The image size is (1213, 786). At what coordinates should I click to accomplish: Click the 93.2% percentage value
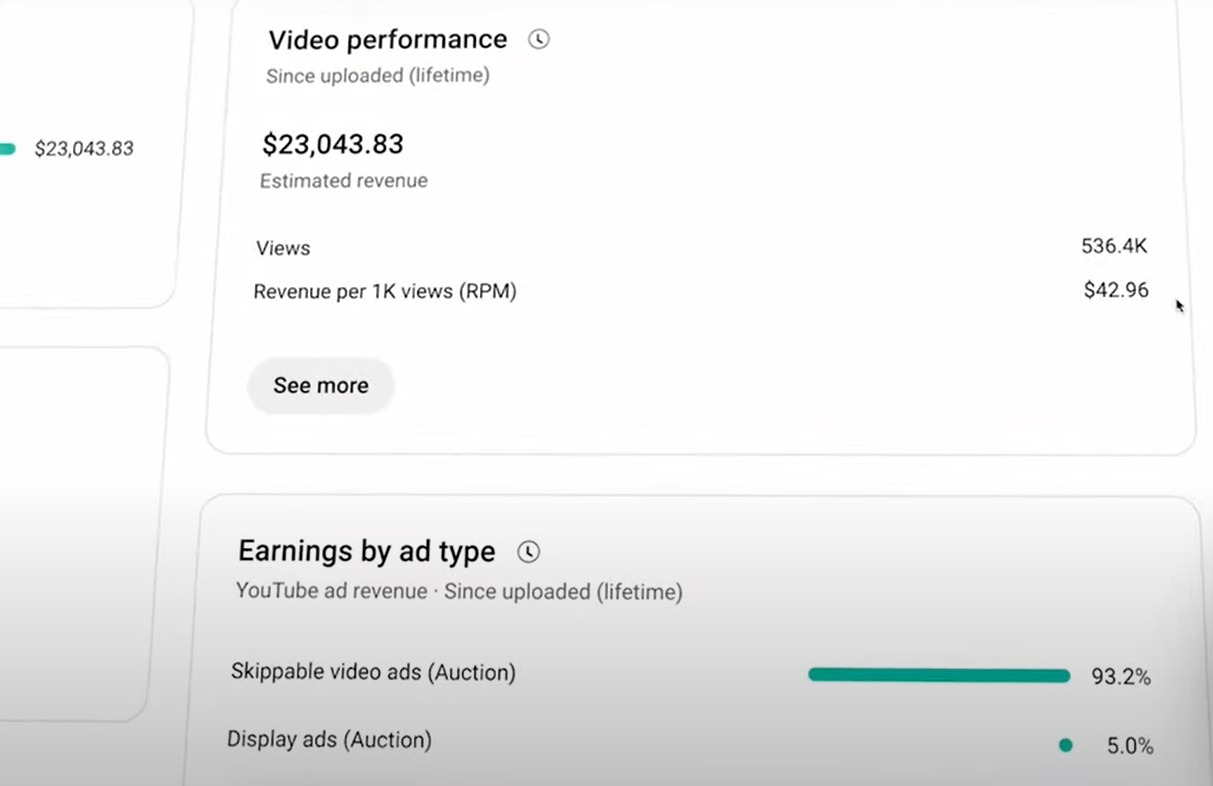[x=1121, y=677]
